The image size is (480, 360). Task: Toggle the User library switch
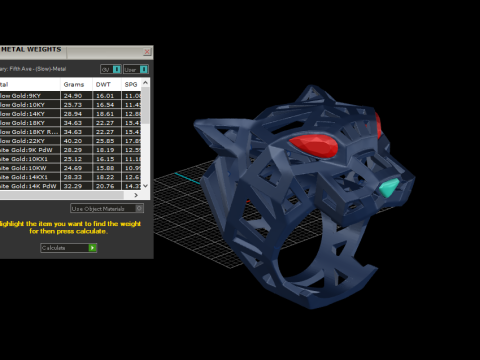click(136, 69)
